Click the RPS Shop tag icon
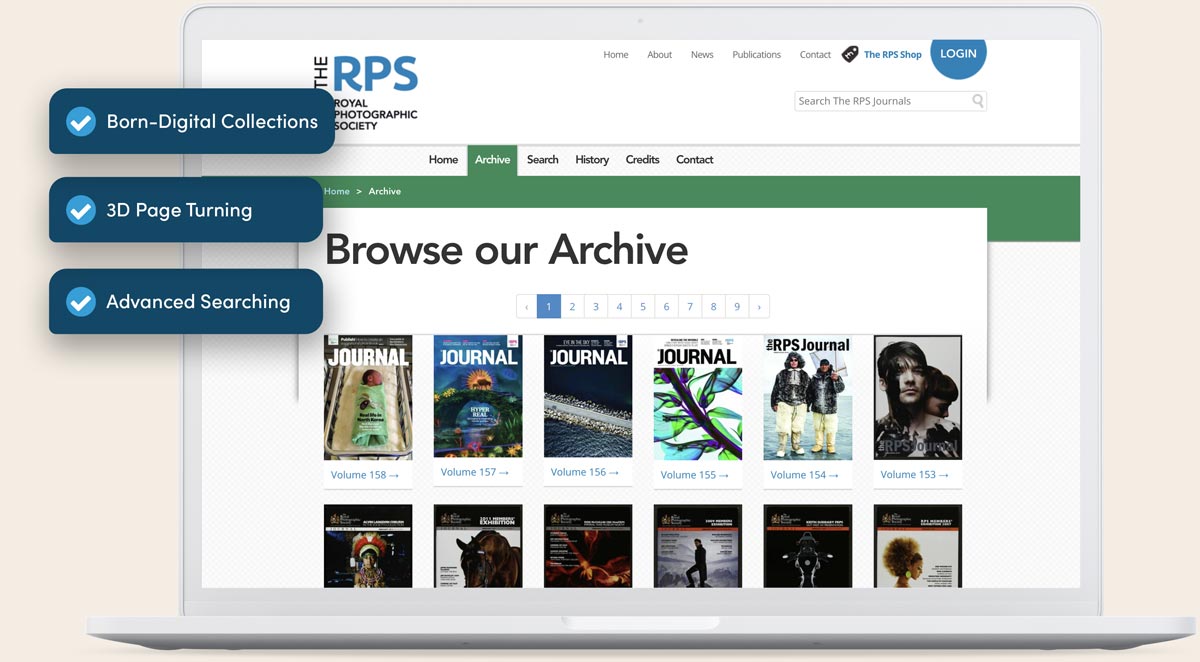Screen dimensions: 1200x662 [x=850, y=54]
